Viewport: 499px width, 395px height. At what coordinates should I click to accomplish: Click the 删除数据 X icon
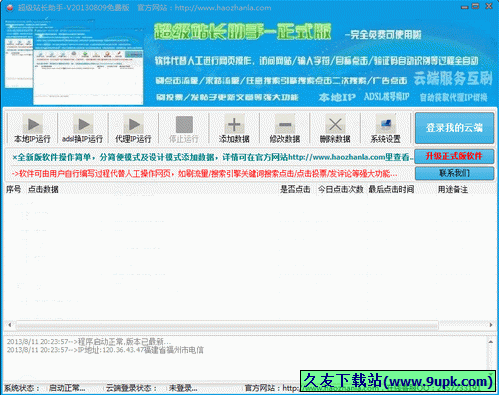click(335, 124)
